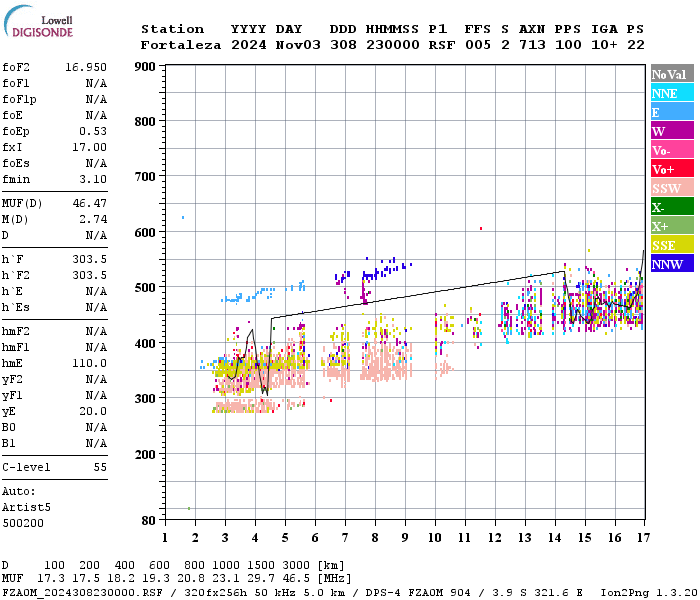Click the MUF value 17.3 for 100 km
Image resolution: width=700 pixels, height=600 pixels.
[x=51, y=579]
